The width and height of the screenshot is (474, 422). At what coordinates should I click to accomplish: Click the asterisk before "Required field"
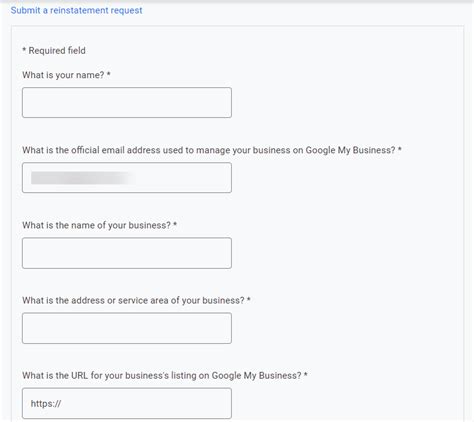24,50
